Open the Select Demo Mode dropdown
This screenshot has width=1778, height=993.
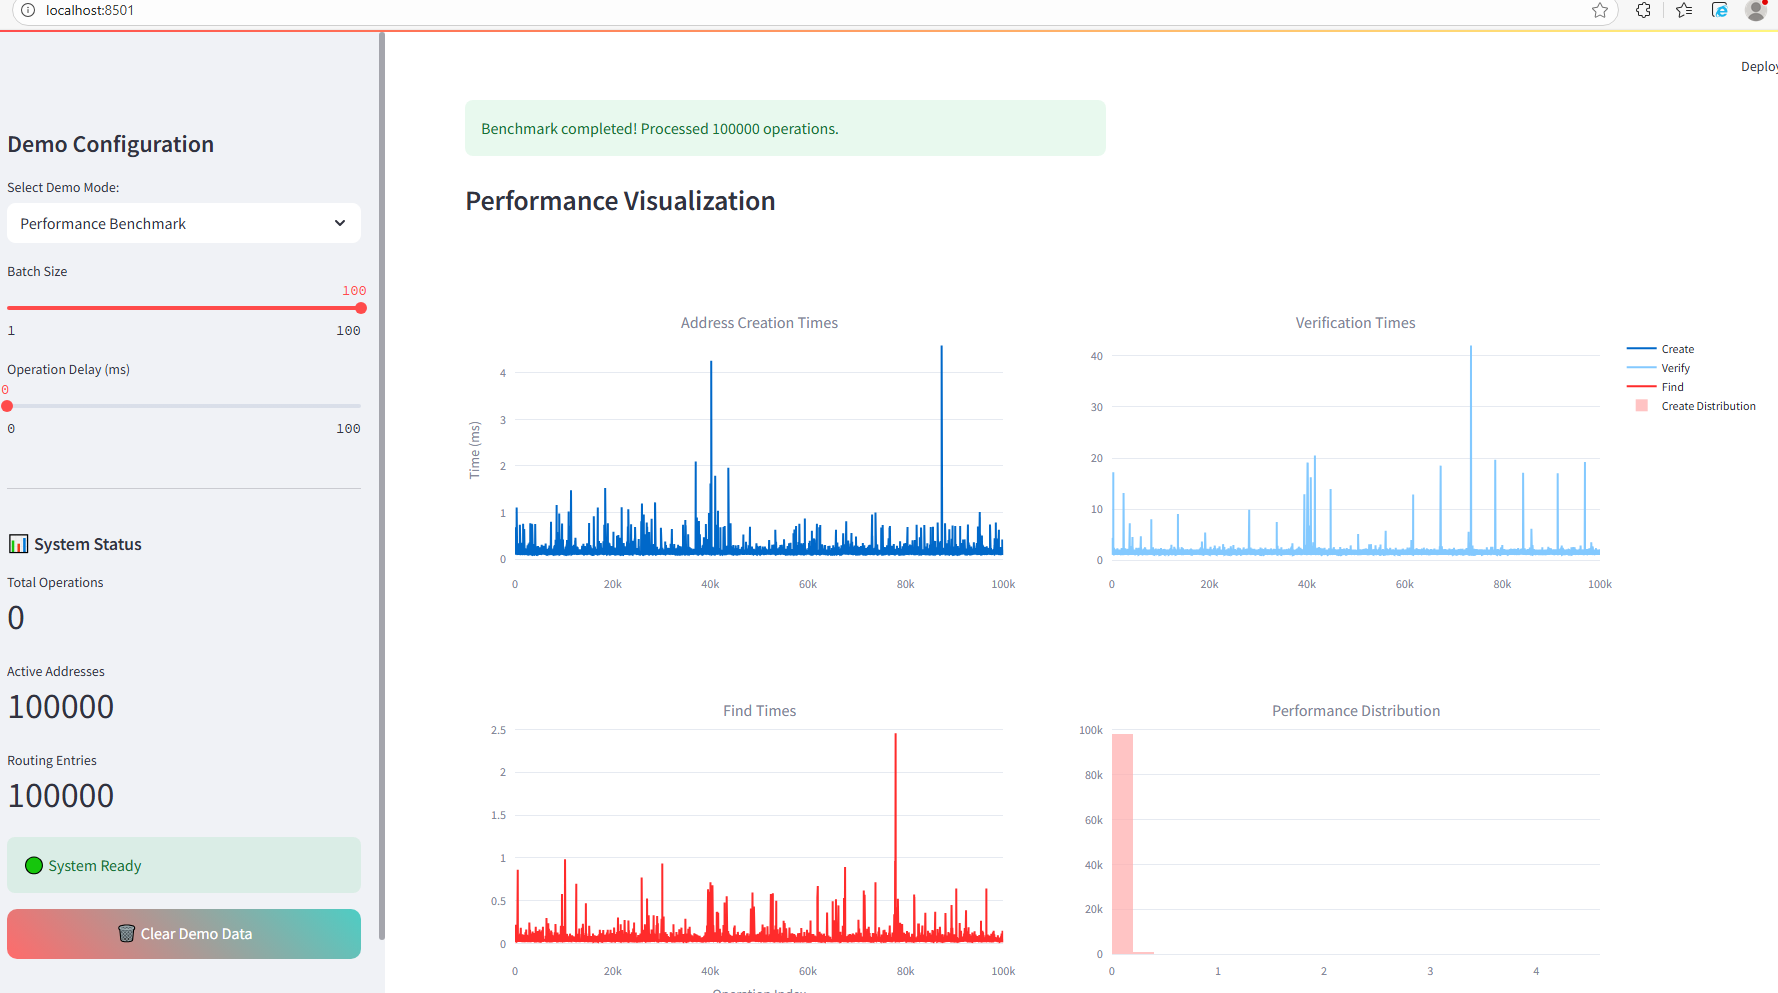183,224
